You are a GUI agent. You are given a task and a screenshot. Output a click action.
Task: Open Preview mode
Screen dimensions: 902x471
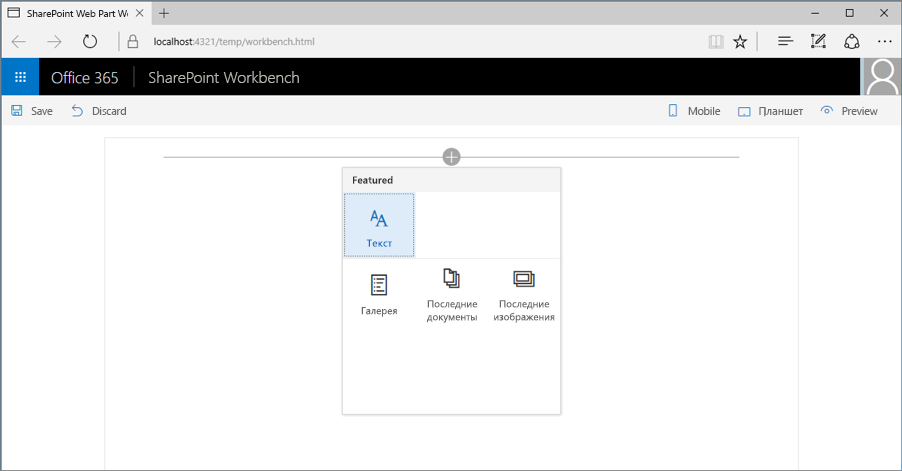849,111
